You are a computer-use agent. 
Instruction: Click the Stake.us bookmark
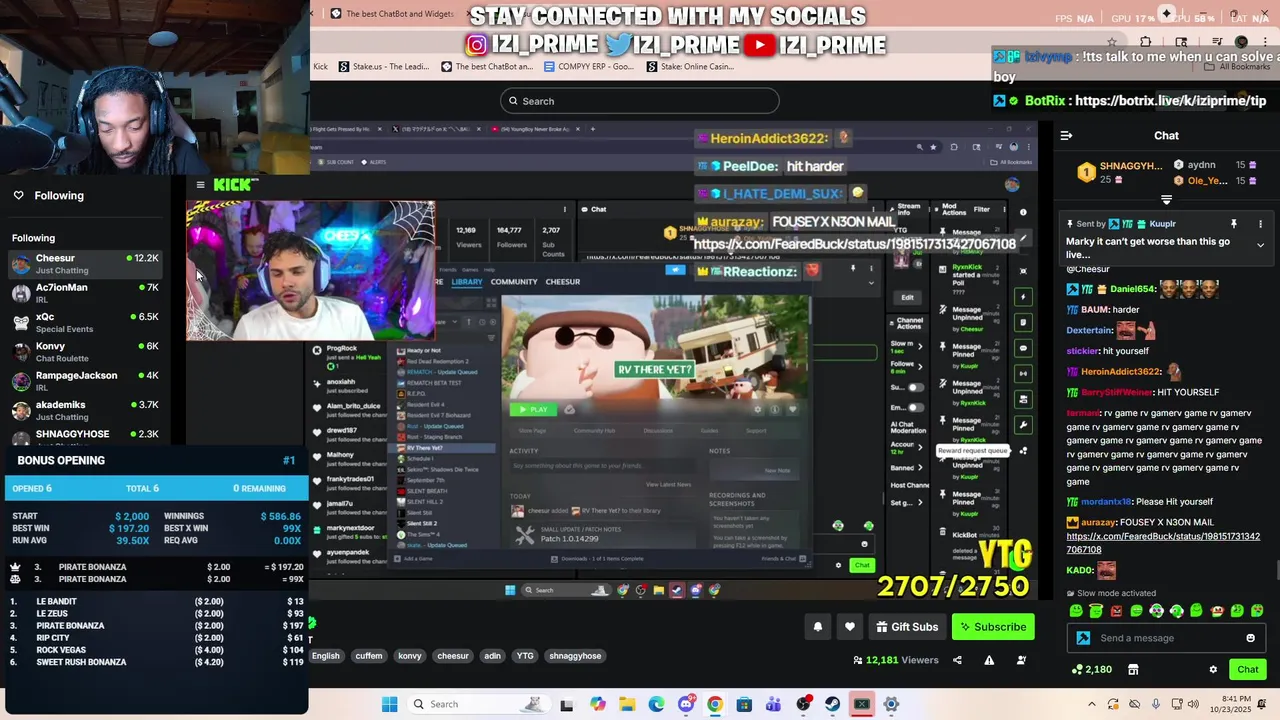pos(384,67)
